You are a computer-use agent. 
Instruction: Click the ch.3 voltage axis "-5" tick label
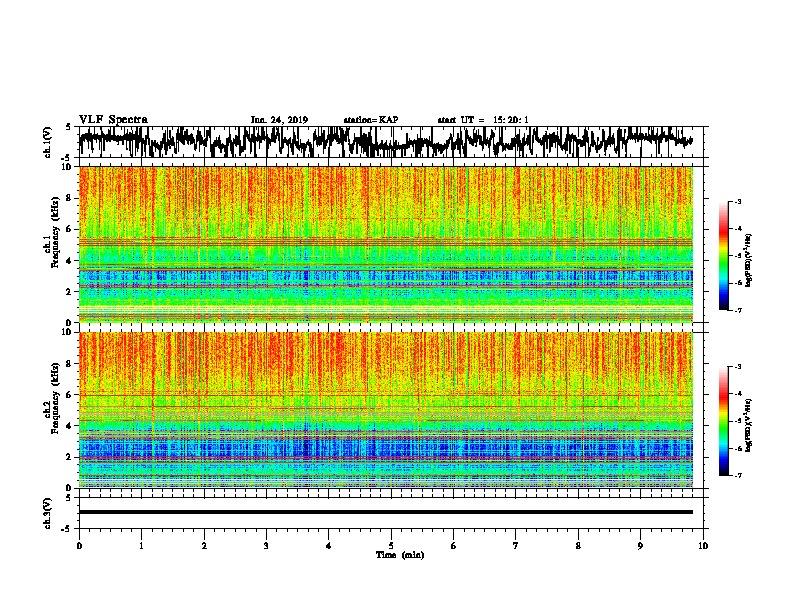tap(68, 529)
